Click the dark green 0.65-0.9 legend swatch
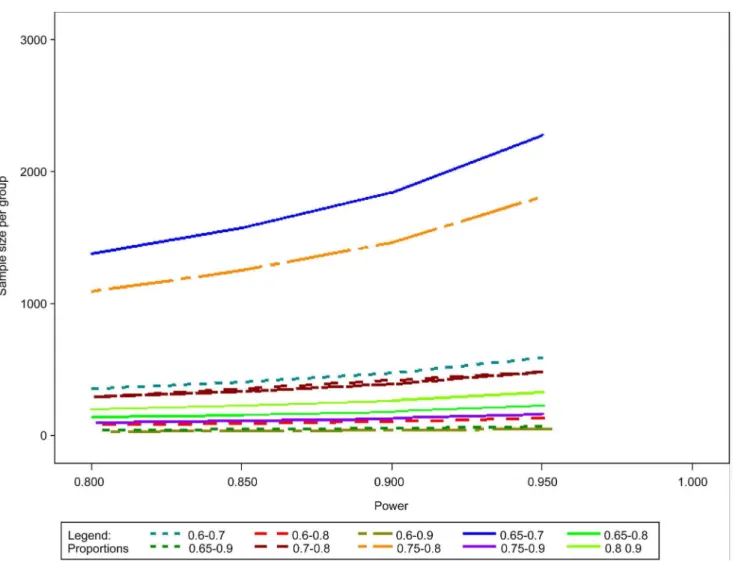 tap(165, 547)
